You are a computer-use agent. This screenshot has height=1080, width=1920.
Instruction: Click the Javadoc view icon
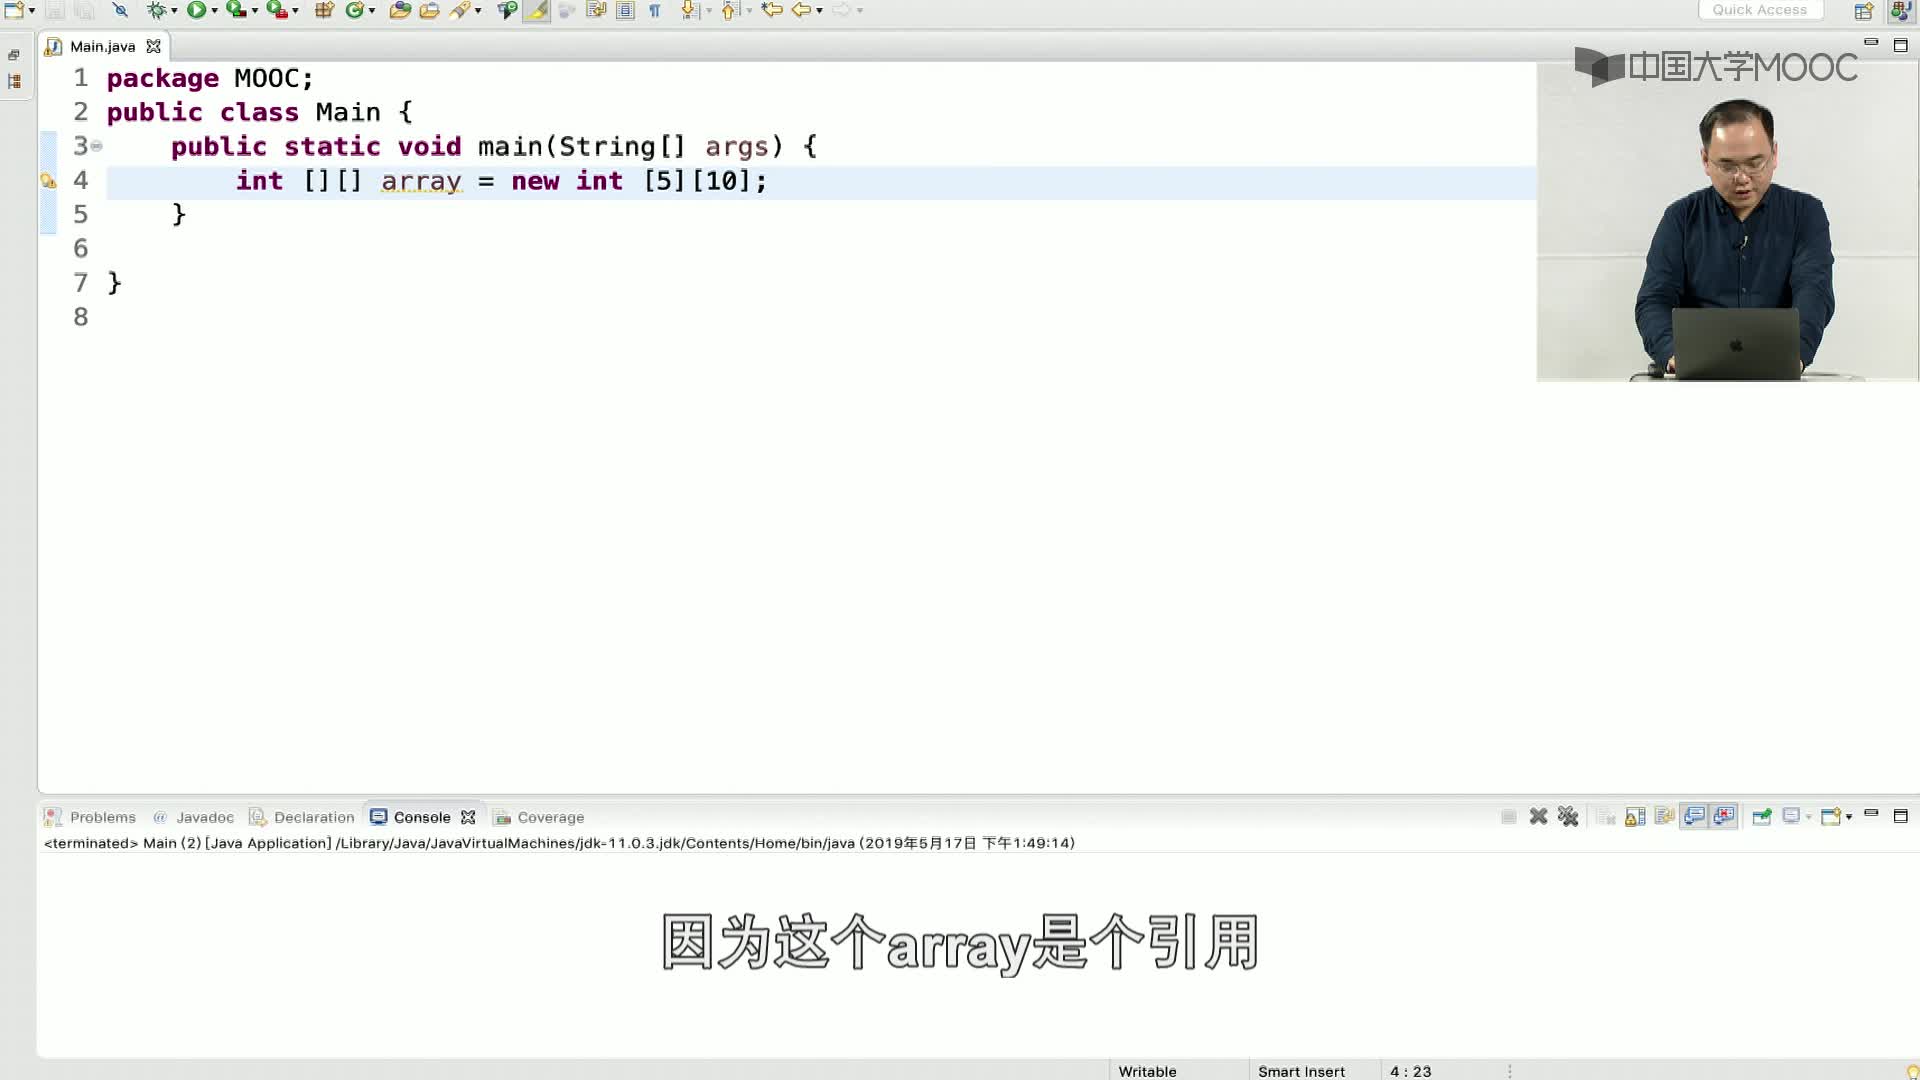pyautogui.click(x=158, y=816)
